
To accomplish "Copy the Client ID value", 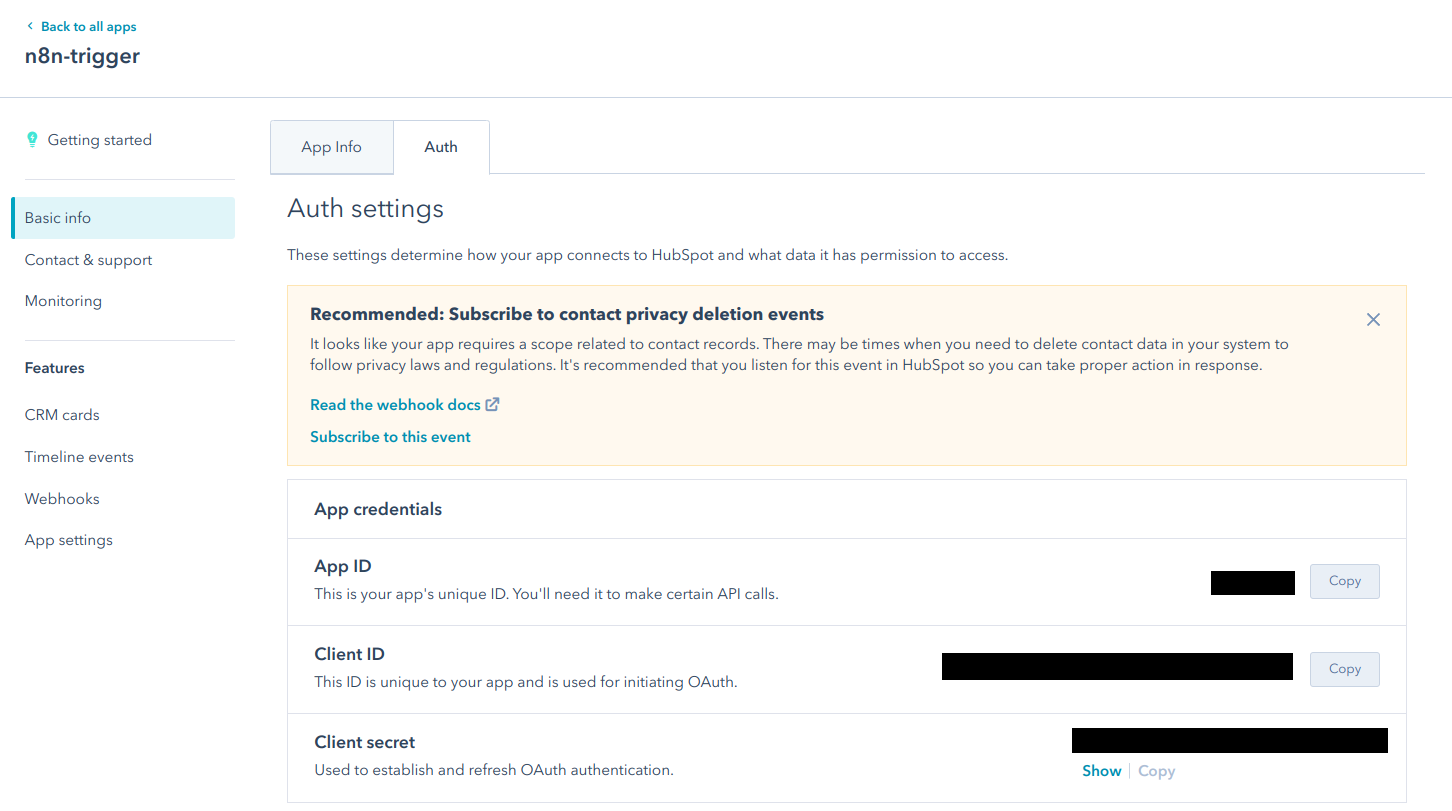I will pos(1344,669).
